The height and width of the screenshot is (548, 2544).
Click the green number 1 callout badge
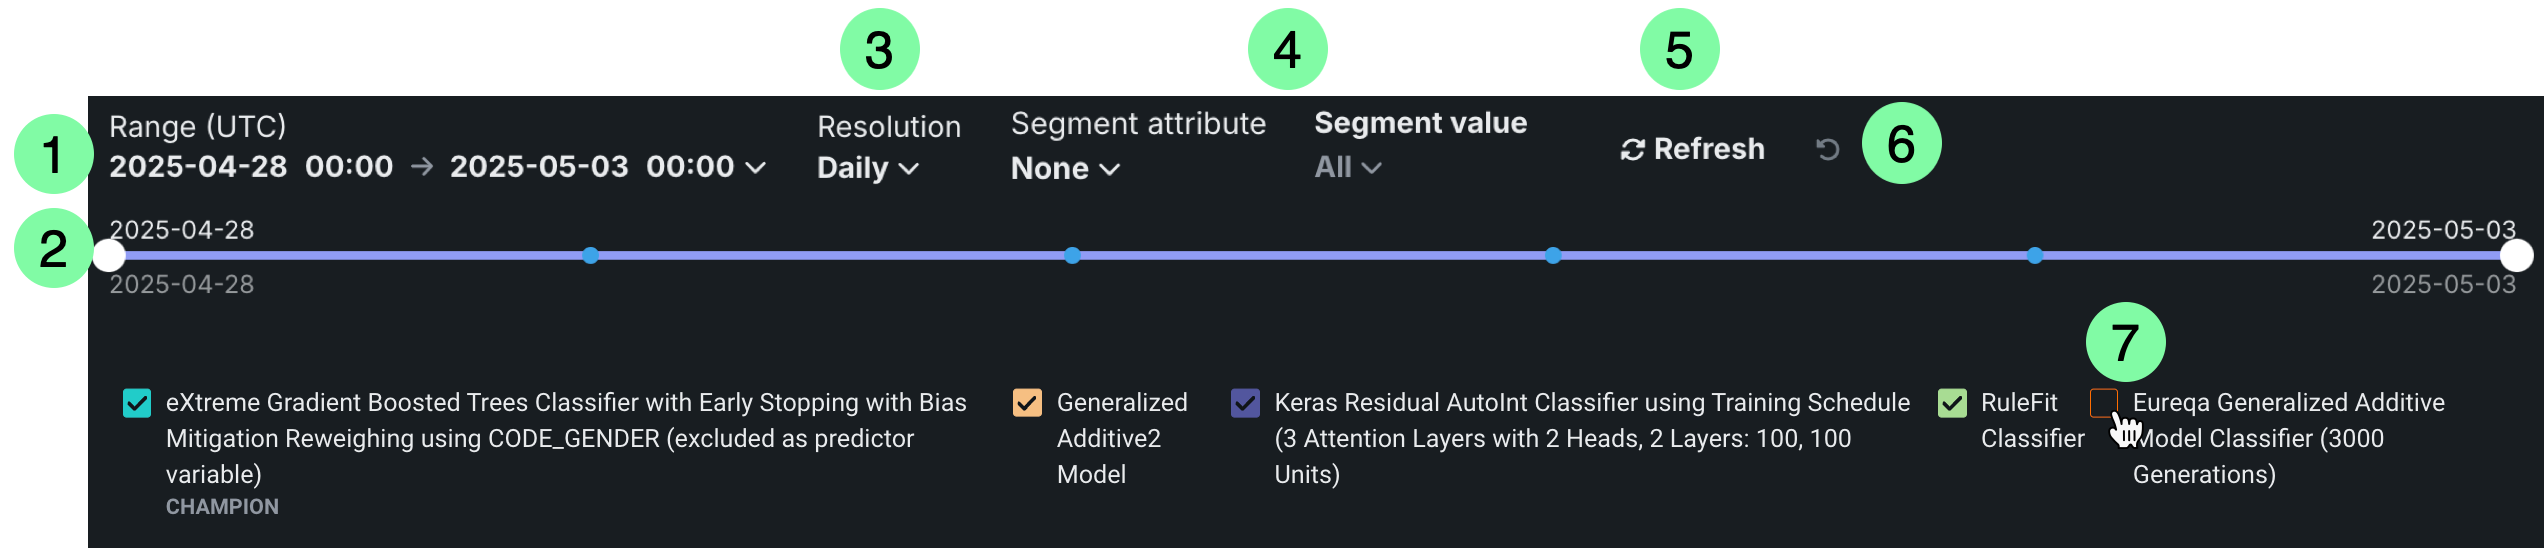point(53,154)
